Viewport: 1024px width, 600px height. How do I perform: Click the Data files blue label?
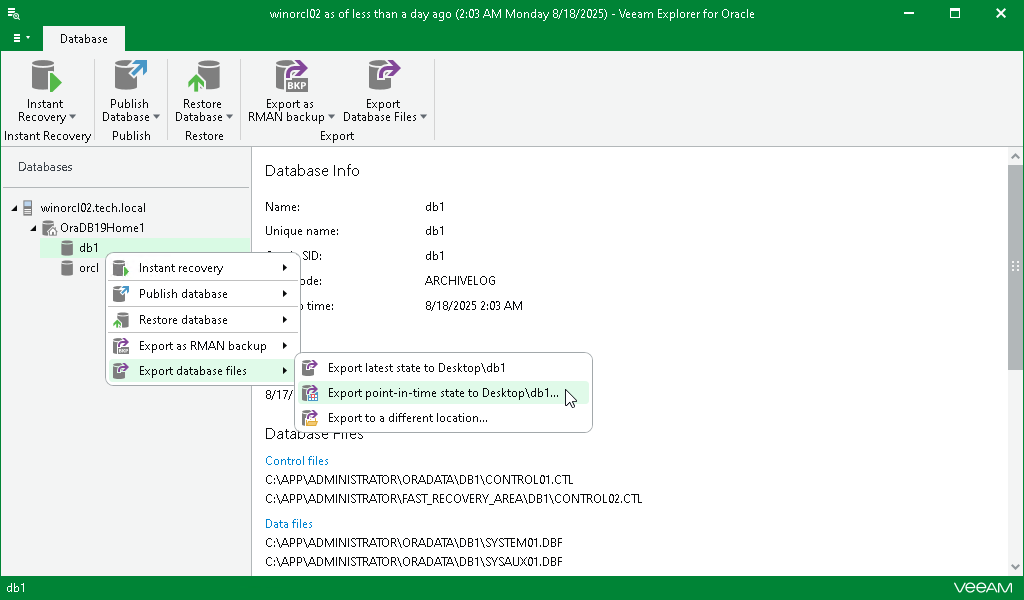pos(288,523)
